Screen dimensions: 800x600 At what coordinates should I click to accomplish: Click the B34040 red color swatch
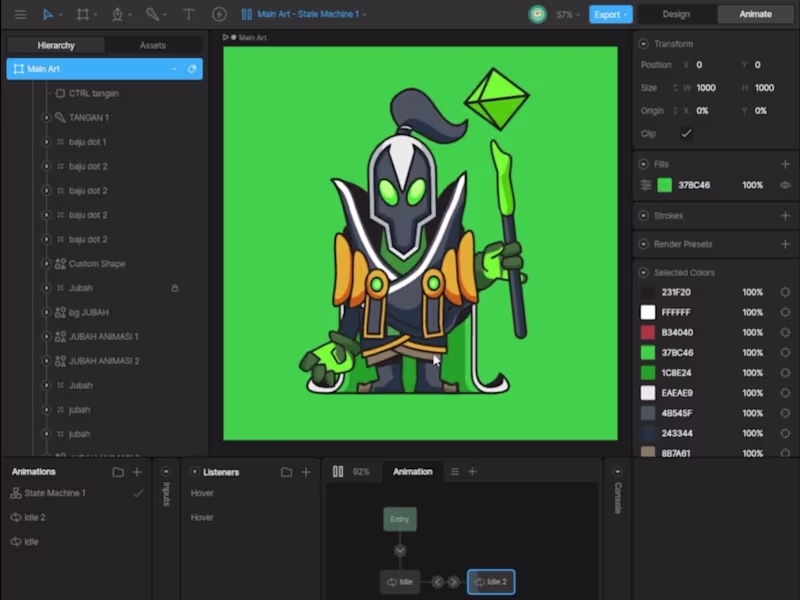[648, 333]
